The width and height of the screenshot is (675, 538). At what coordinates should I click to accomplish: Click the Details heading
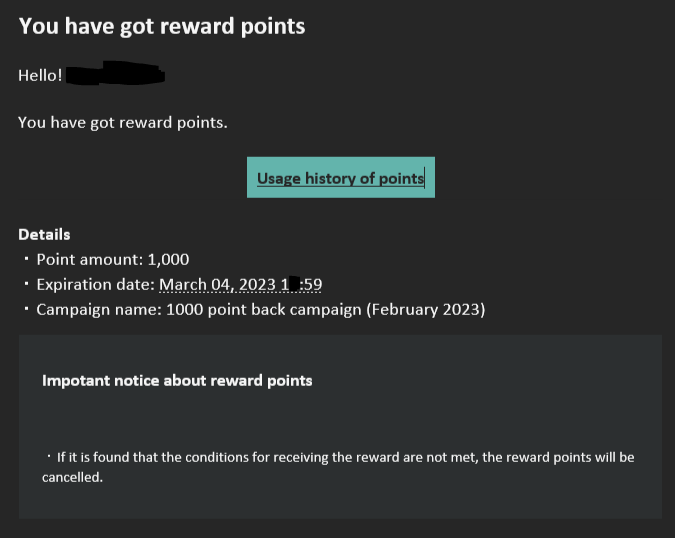(44, 235)
